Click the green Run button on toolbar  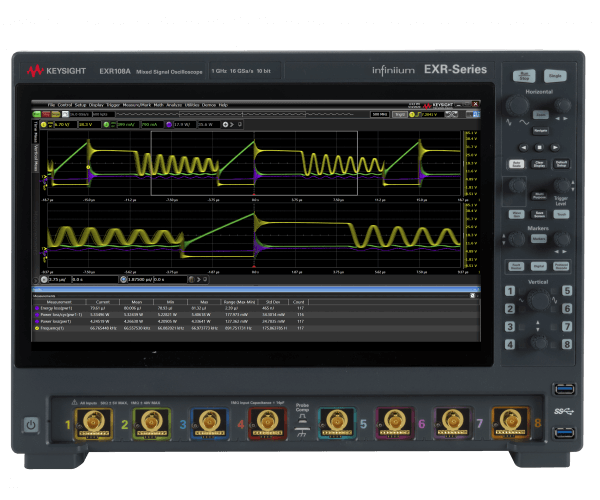click(x=37, y=114)
